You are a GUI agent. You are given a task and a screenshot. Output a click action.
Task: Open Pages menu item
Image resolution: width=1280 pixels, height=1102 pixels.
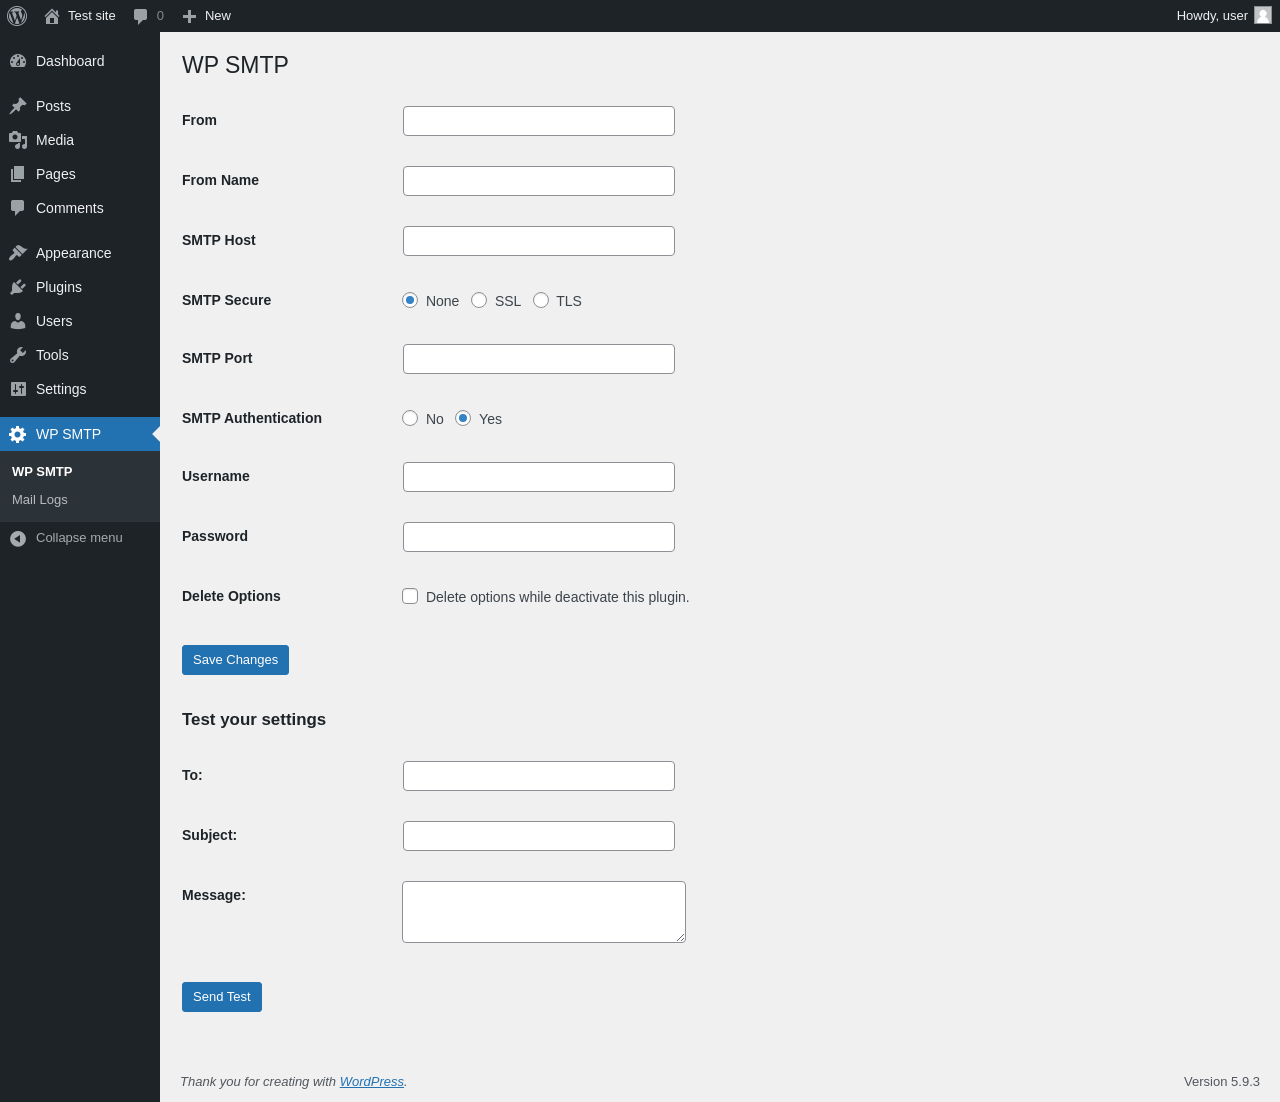[80, 174]
